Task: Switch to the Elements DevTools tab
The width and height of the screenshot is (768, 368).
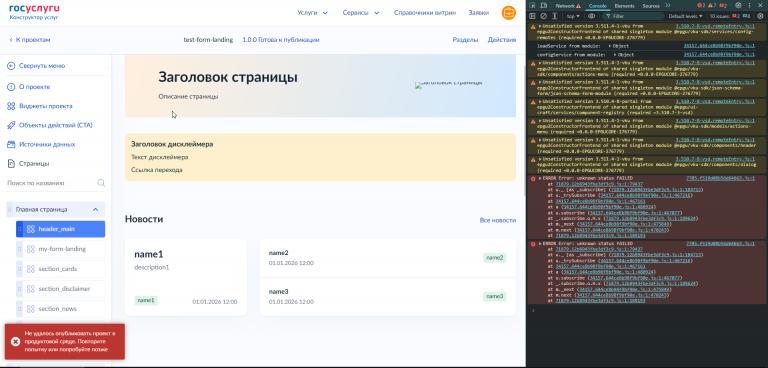Action: (x=624, y=6)
